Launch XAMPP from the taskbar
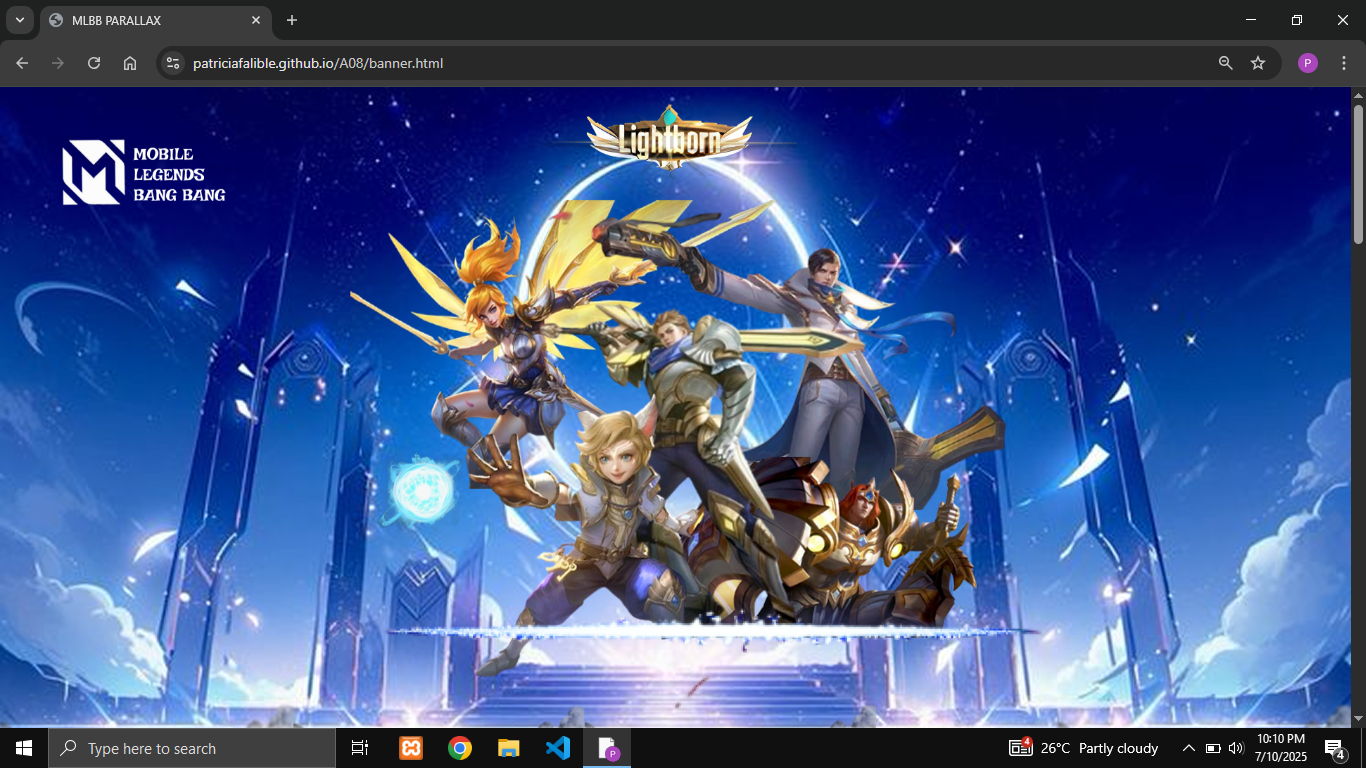Screen dimensions: 1366x768 tap(410, 748)
